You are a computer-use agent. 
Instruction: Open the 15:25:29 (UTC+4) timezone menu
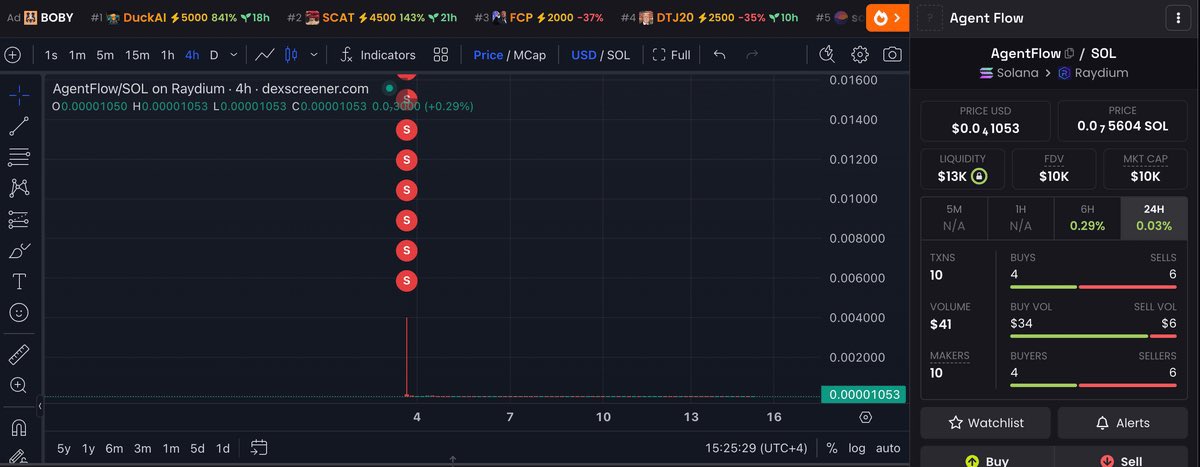tap(758, 448)
